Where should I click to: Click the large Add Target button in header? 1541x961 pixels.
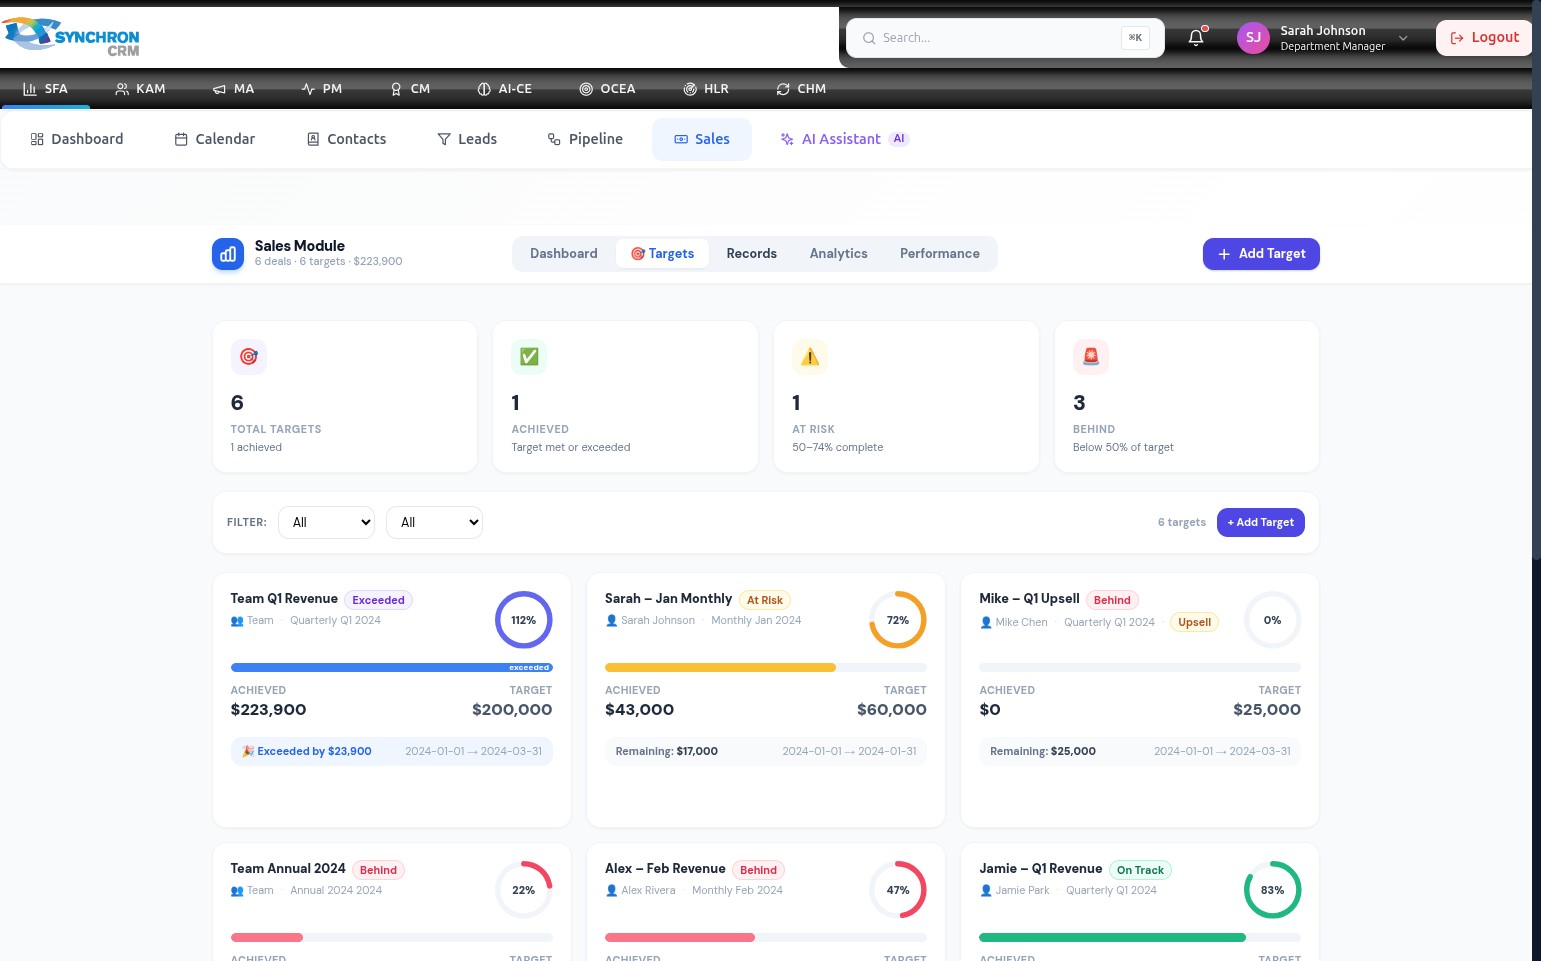[1261, 254]
